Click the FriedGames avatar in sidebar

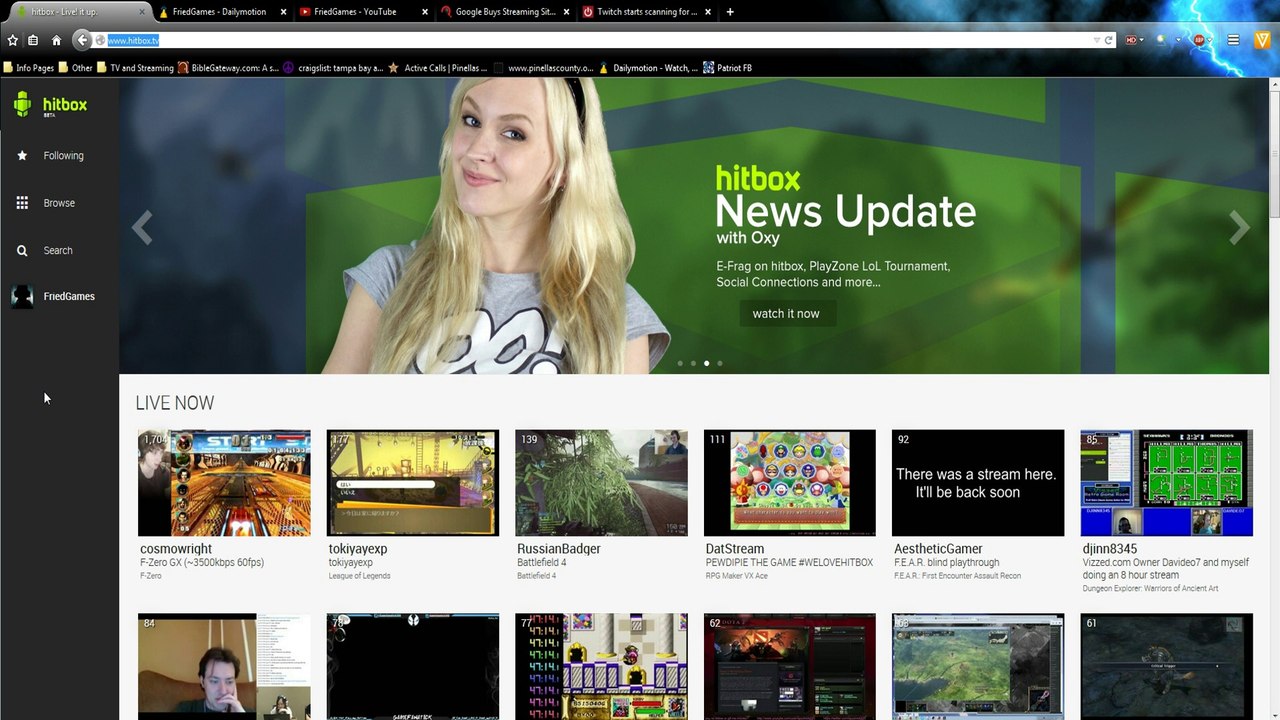click(22, 296)
